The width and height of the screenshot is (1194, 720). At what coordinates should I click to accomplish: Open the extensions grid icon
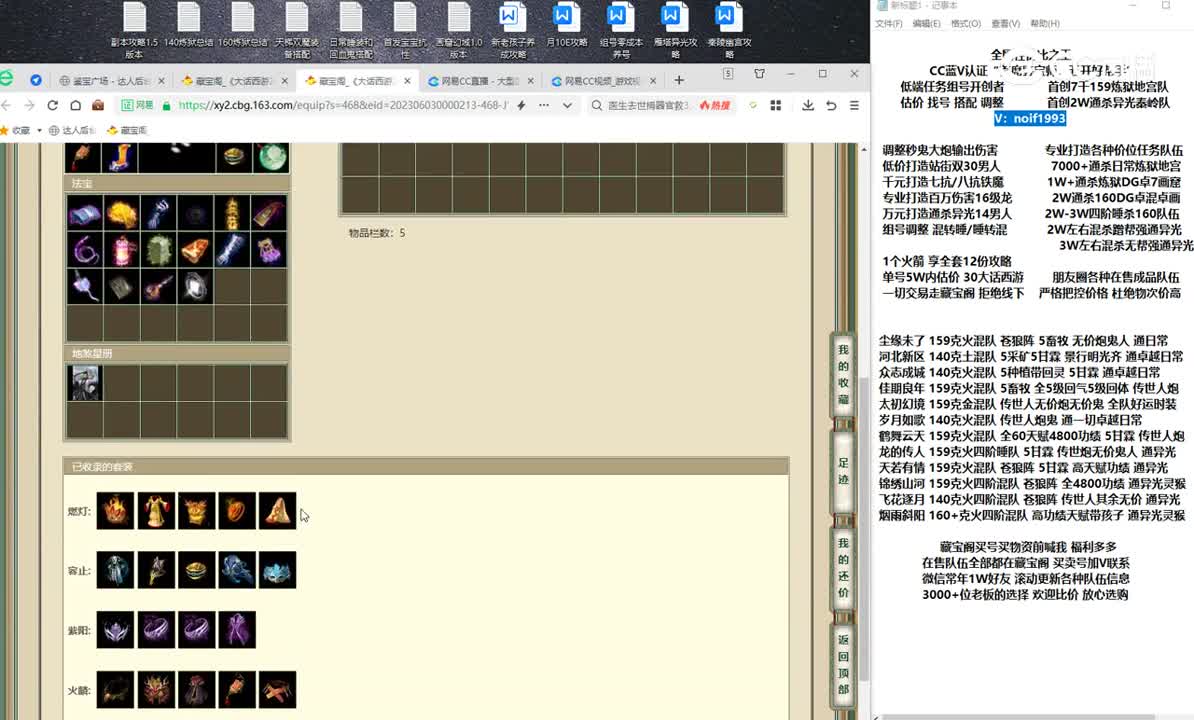[x=776, y=105]
